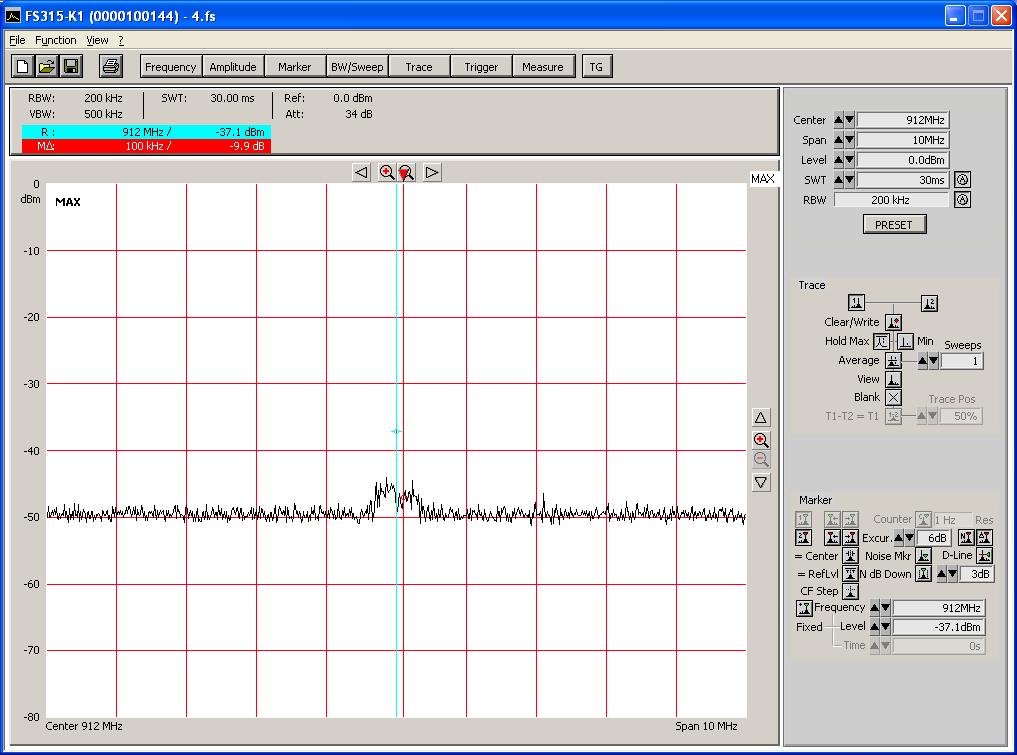This screenshot has width=1017, height=755.
Task: Toggle auto mode for RBW
Action: coord(962,200)
